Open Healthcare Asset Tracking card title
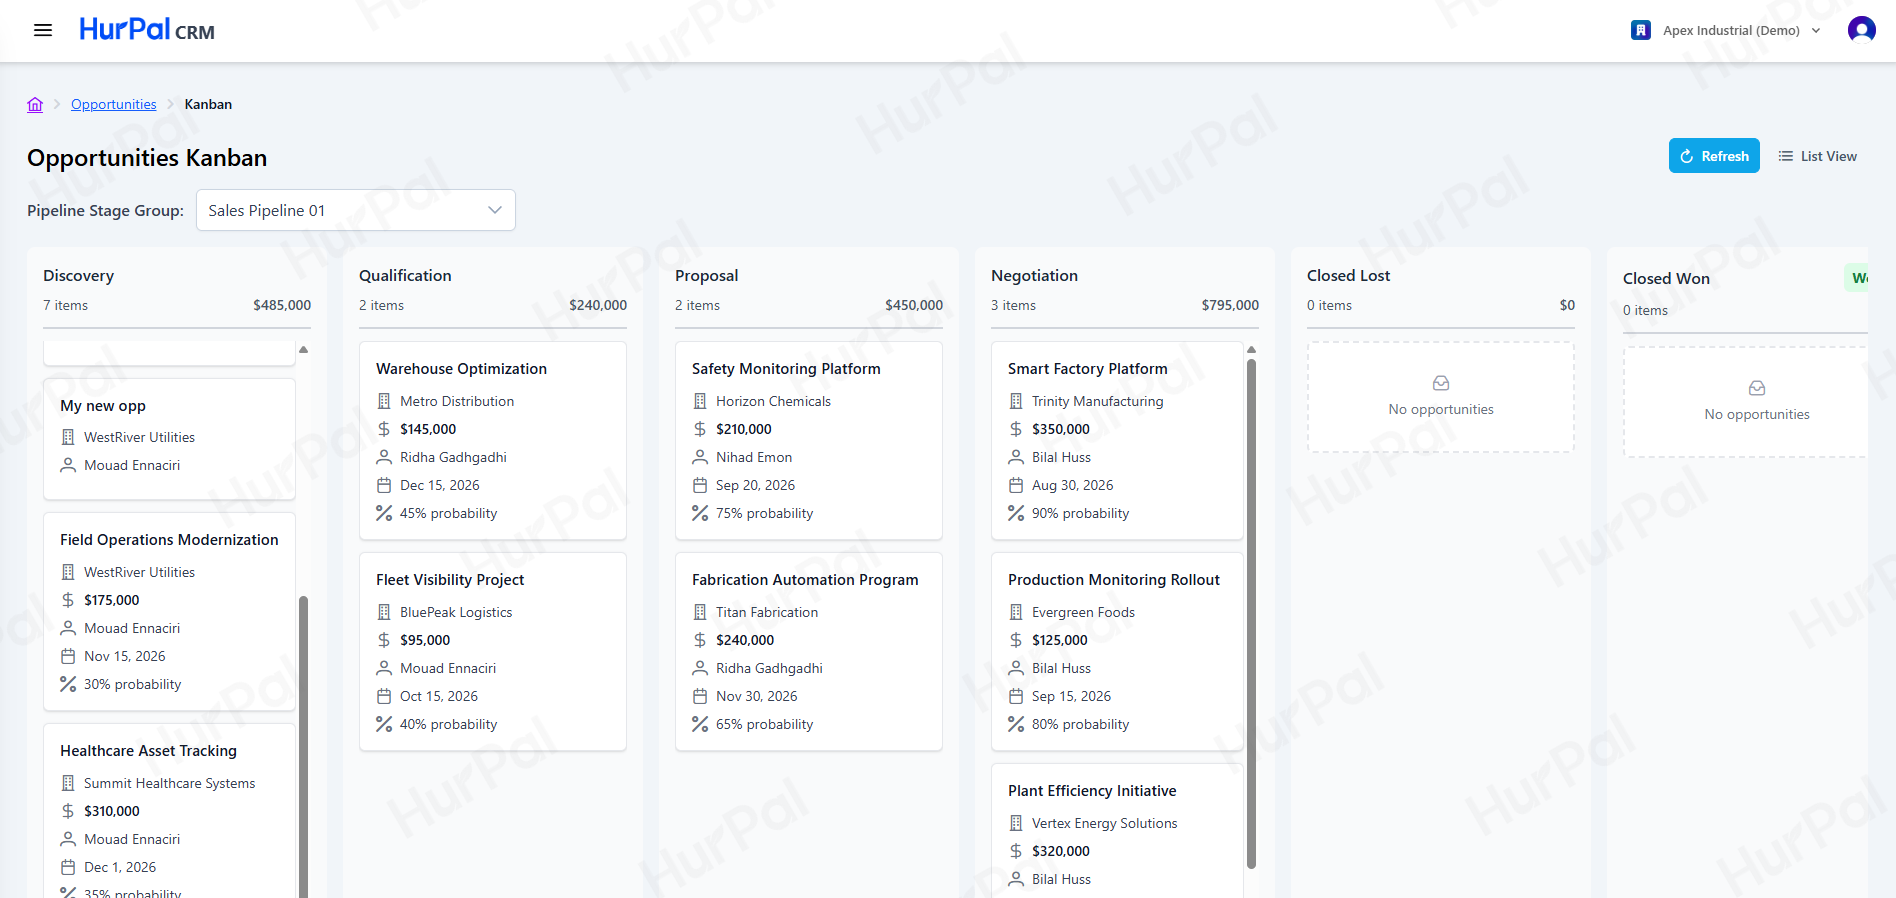This screenshot has width=1896, height=898. [x=148, y=751]
